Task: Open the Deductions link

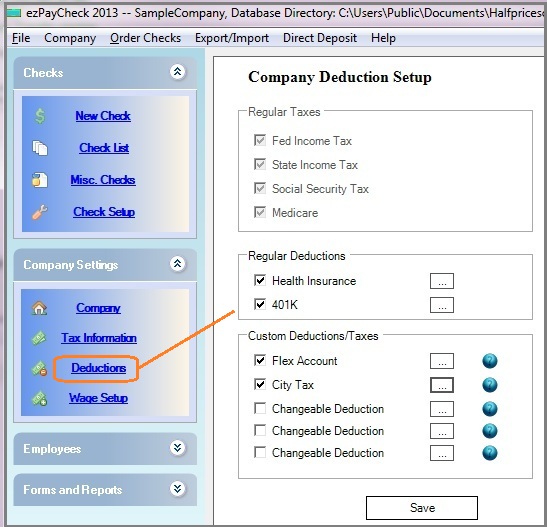Action: point(98,368)
